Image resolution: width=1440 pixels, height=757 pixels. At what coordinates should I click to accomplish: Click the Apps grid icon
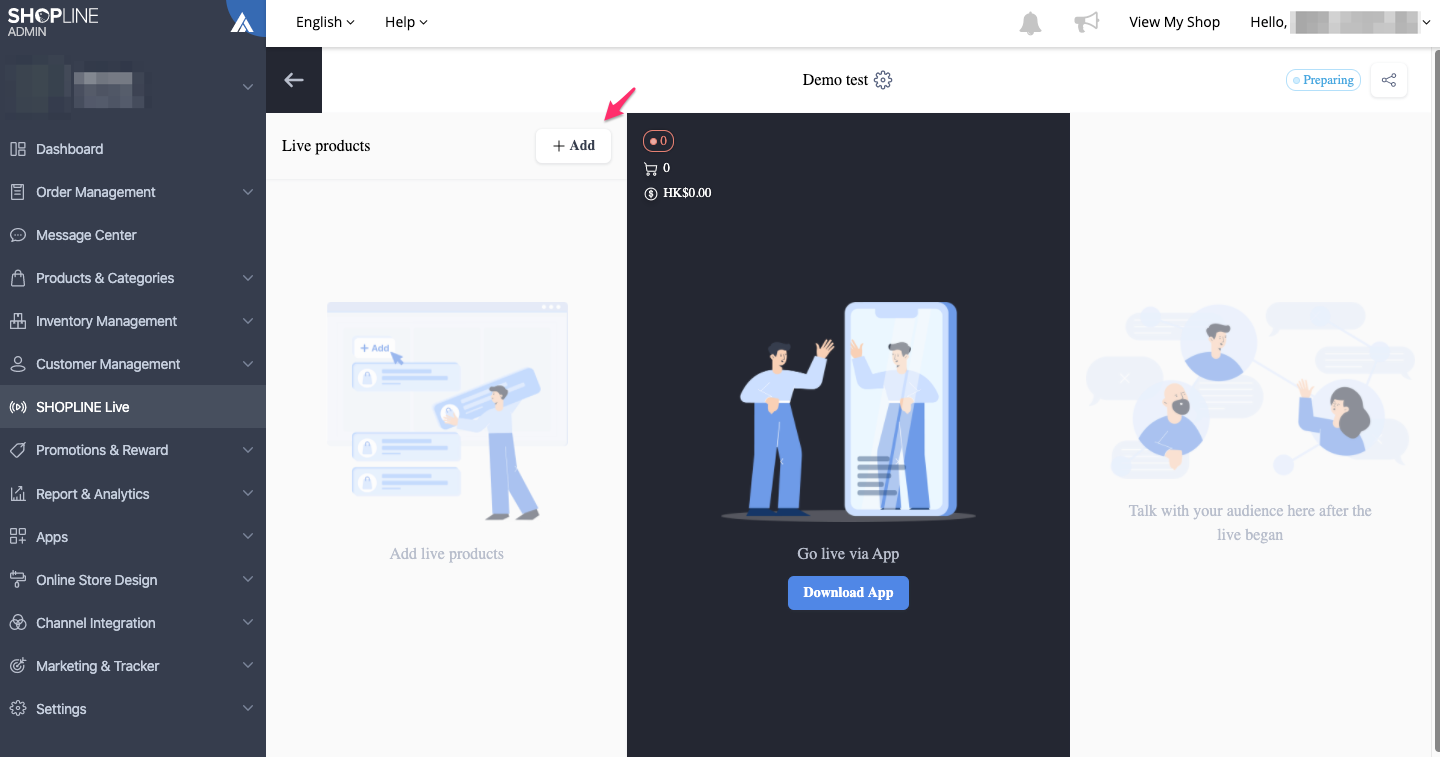(18, 537)
